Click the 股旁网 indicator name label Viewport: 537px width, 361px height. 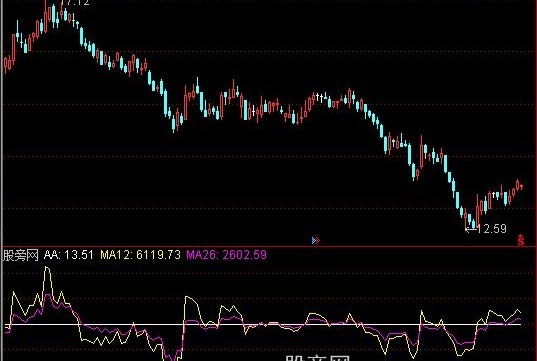point(20,255)
